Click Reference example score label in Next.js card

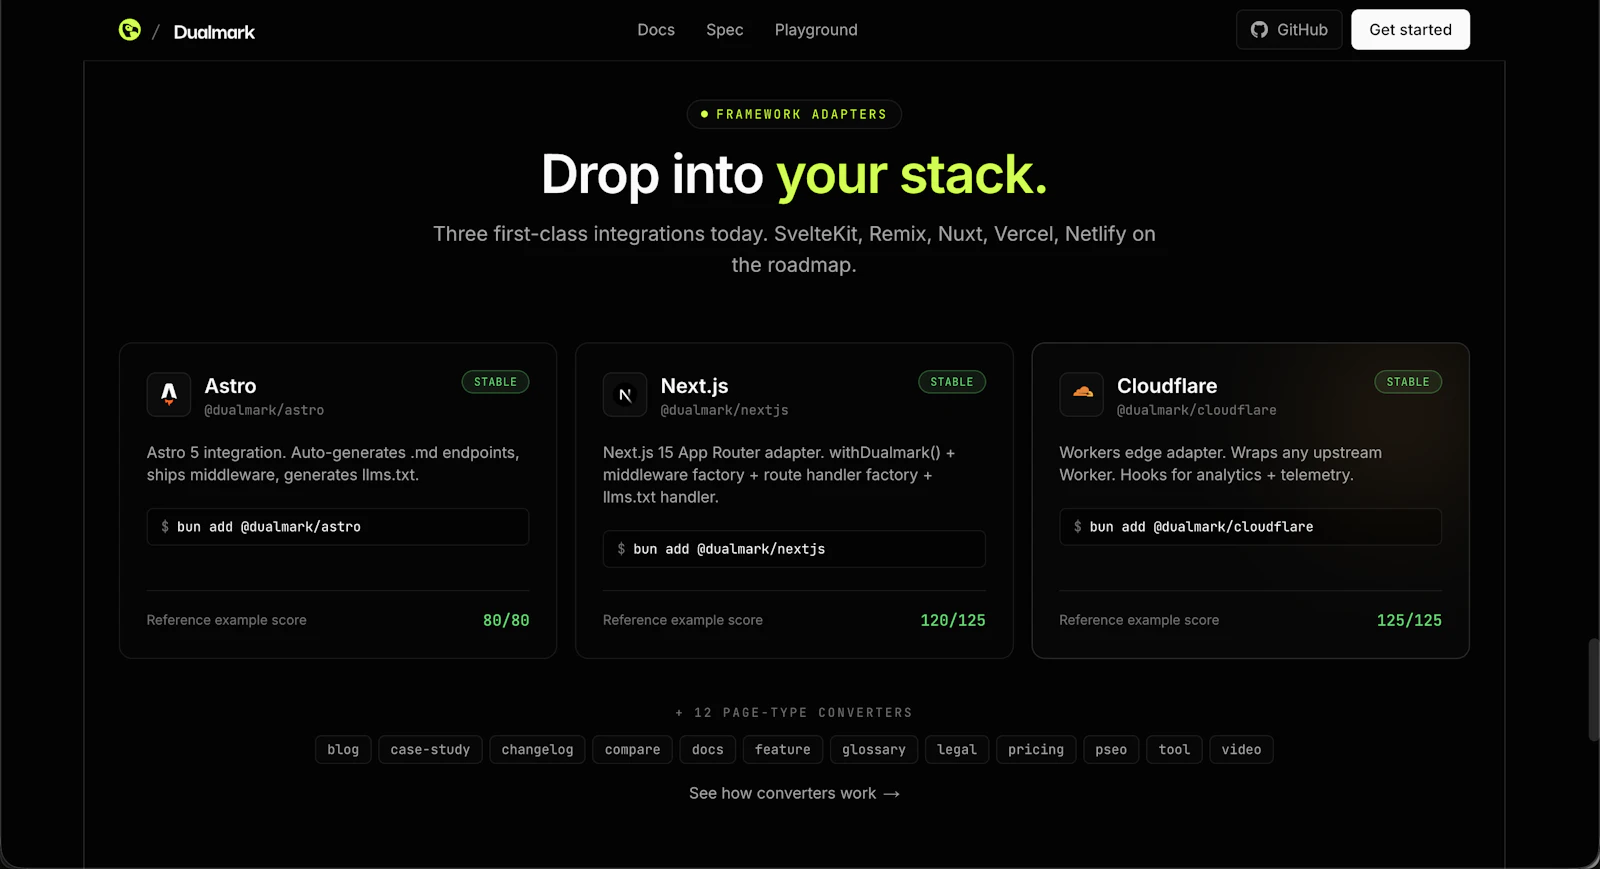[x=683, y=620]
